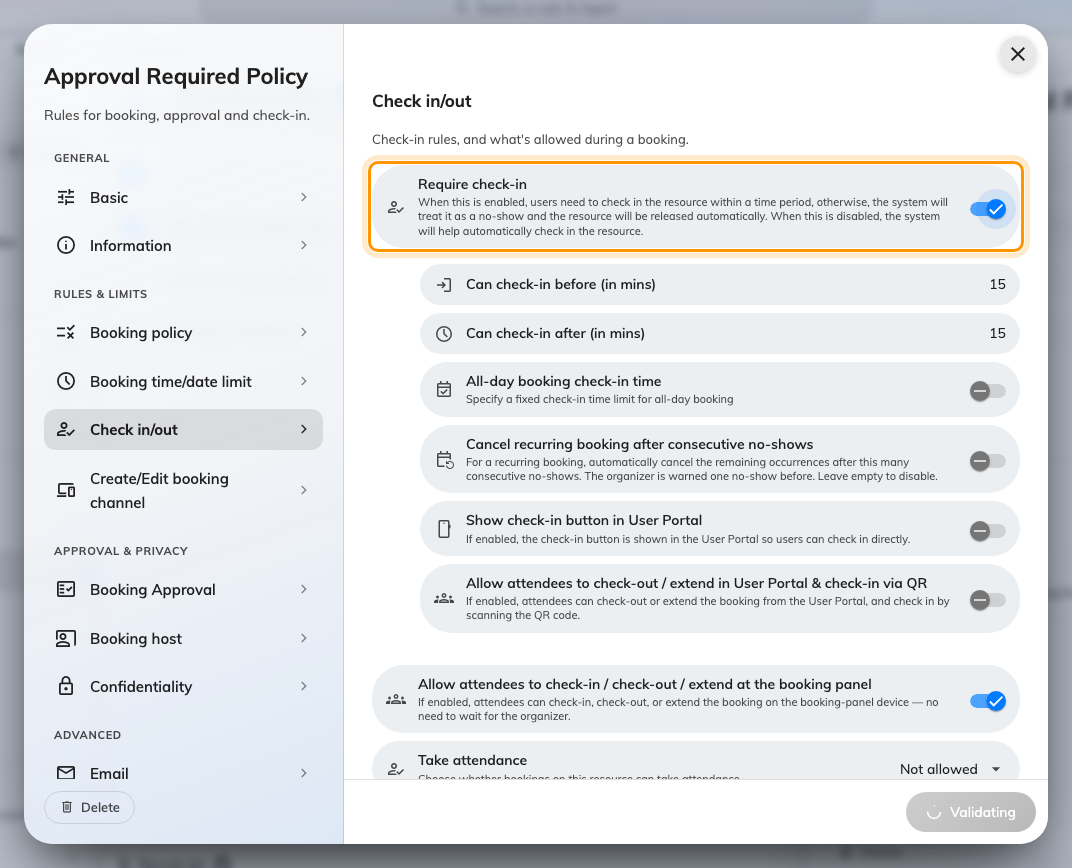
Task: Enable Cancel recurring booking after no-shows toggle
Action: 988,461
